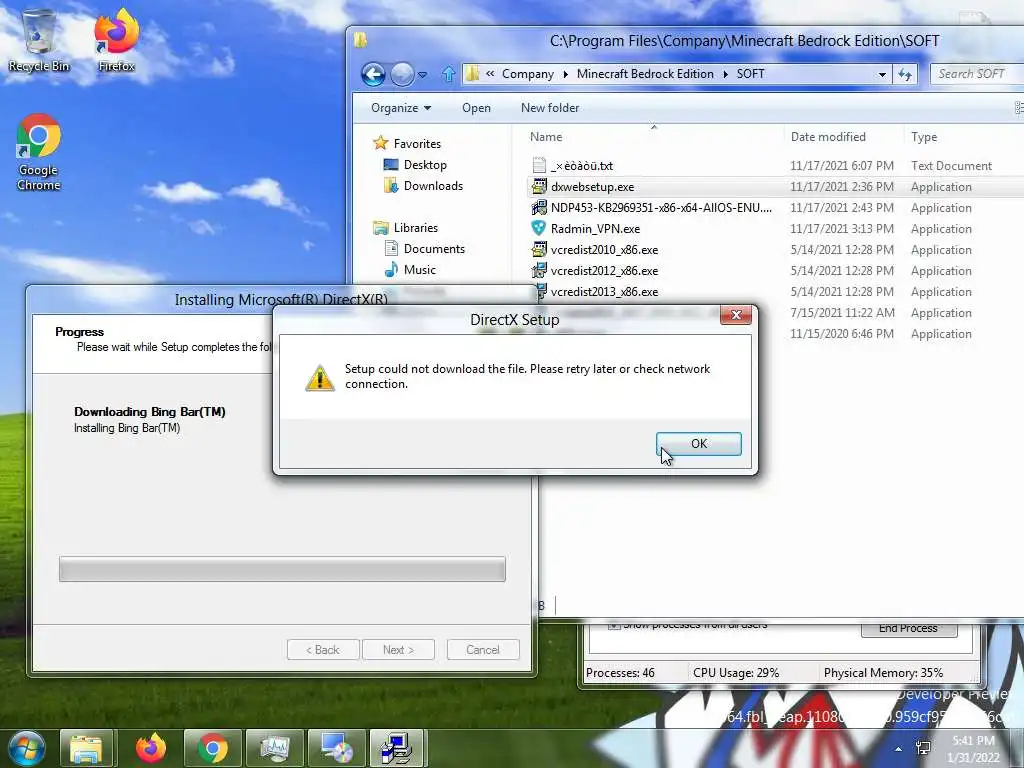Go back in the Explorer window
This screenshot has height=768, width=1024.
pyautogui.click(x=374, y=74)
